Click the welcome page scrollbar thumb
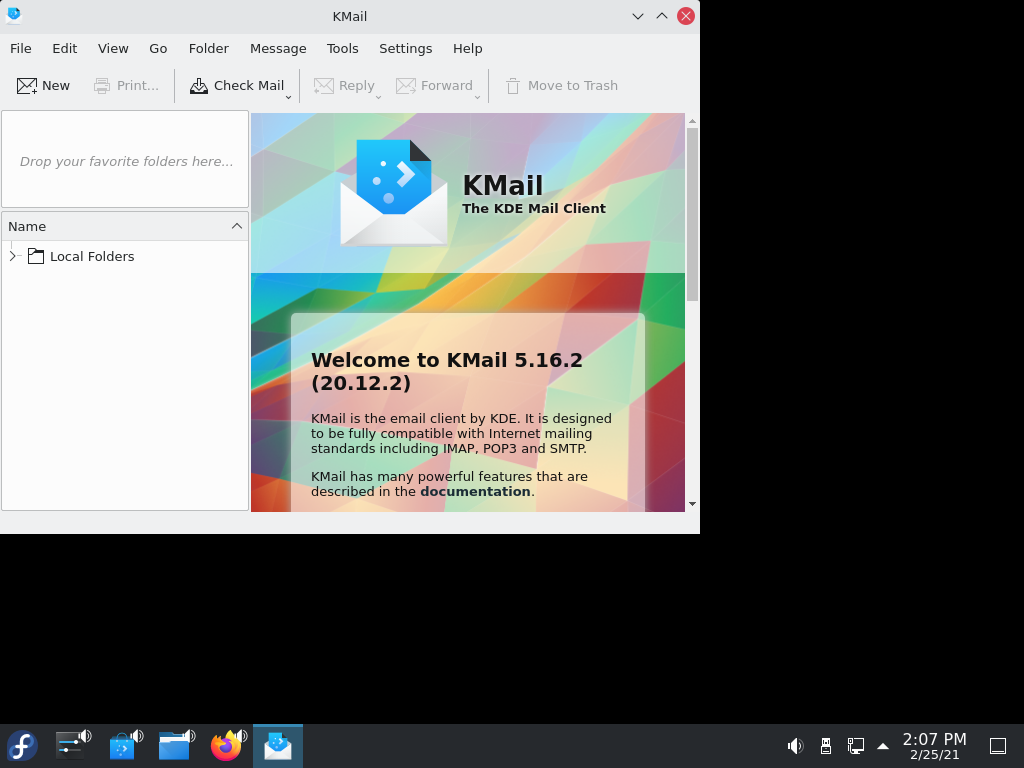Image resolution: width=1024 pixels, height=768 pixels. (x=692, y=214)
